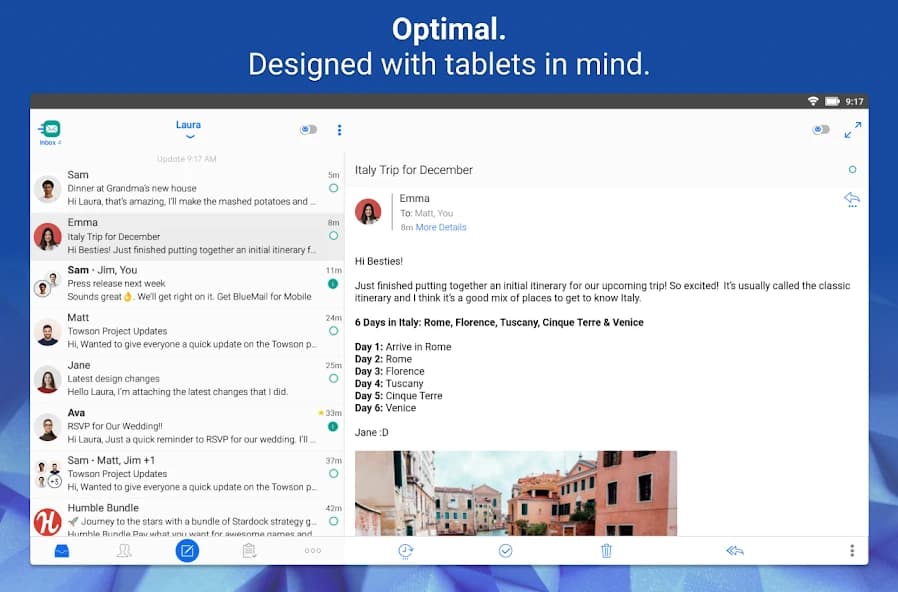This screenshot has height=592, width=898.
Task: Open the 'ooo' more options menu
Action: tap(312, 551)
